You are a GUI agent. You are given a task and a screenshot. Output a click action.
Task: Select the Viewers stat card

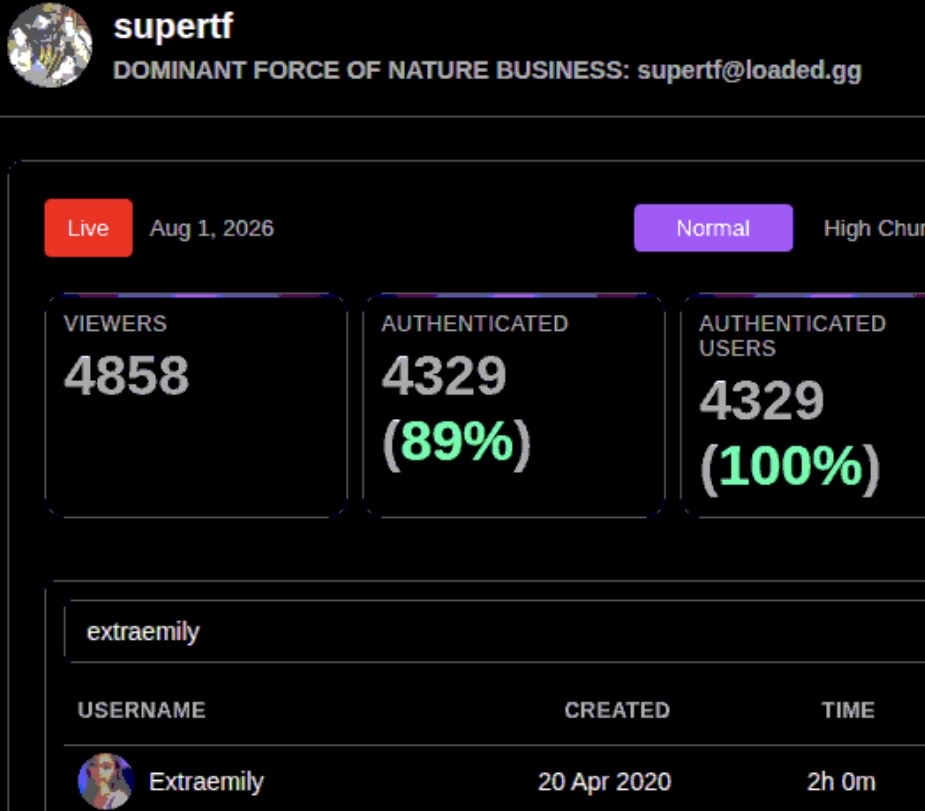tap(196, 406)
